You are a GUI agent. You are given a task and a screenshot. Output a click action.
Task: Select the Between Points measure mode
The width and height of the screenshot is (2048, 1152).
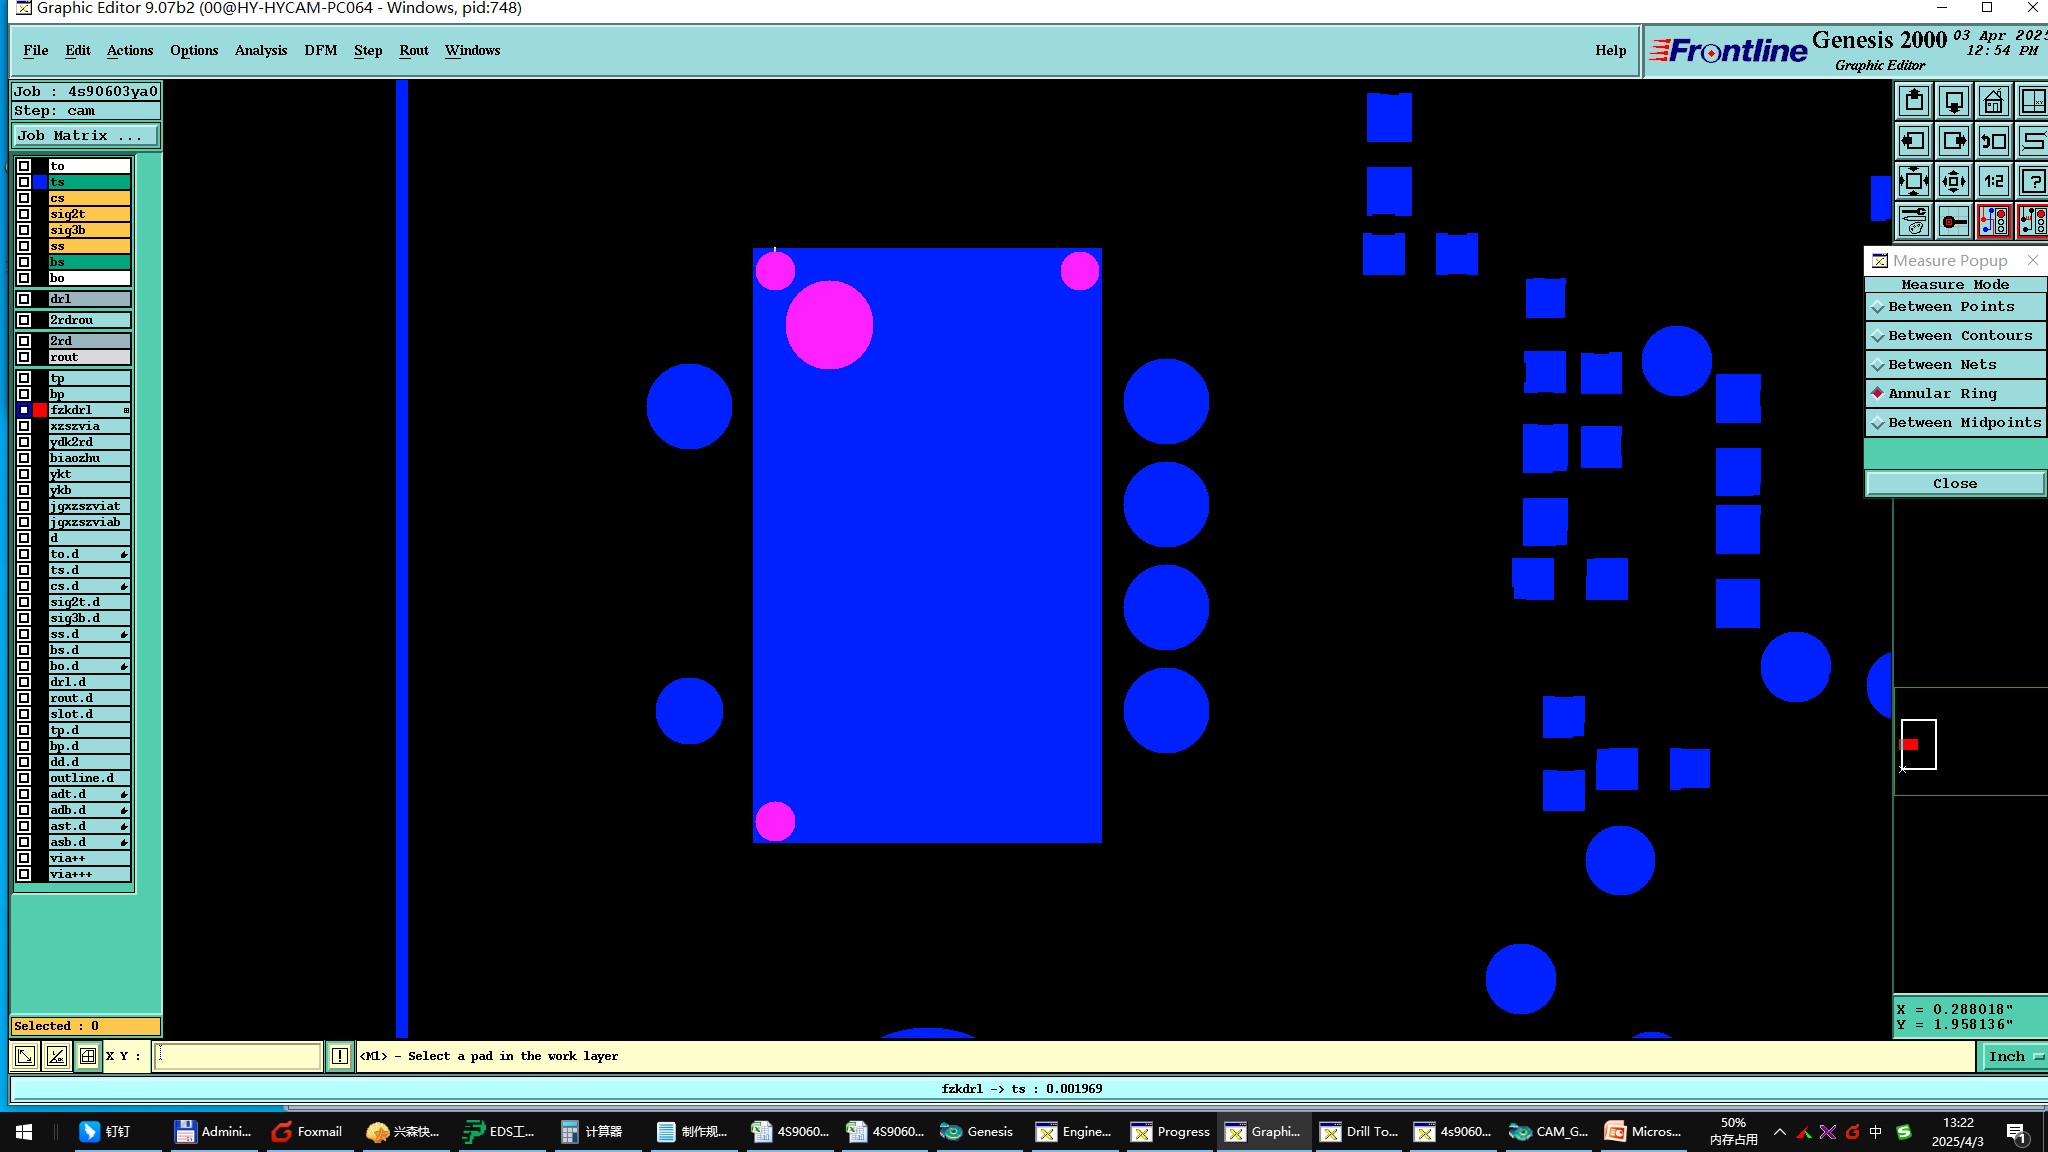[x=1950, y=307]
